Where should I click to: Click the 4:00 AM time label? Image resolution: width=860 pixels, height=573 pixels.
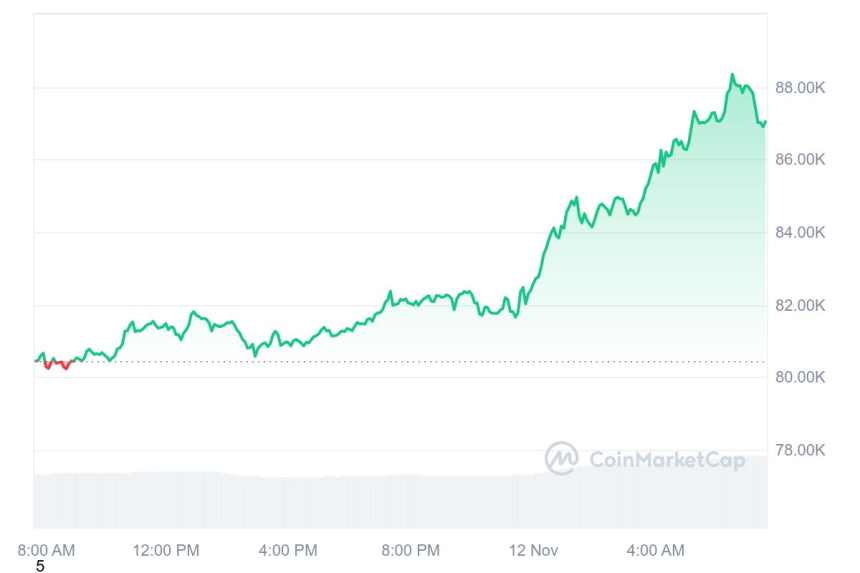tap(656, 550)
